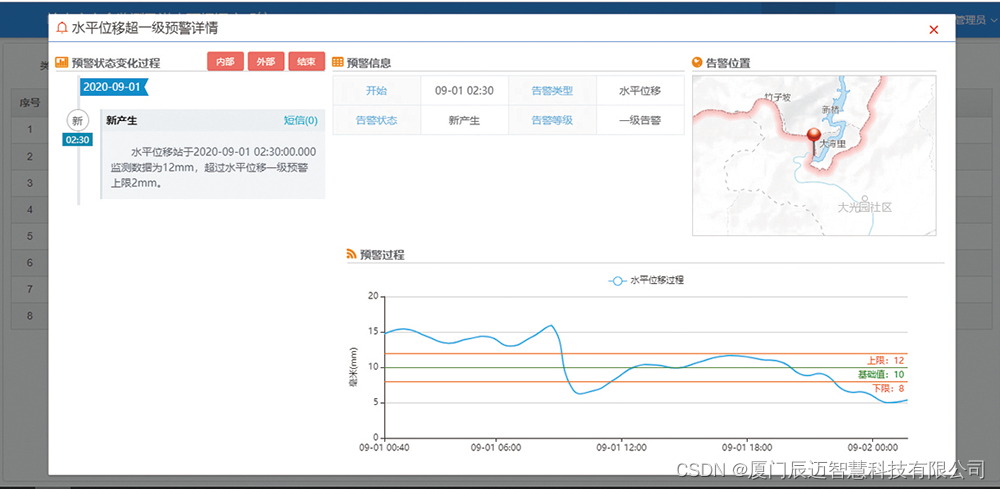Image resolution: width=1000 pixels, height=489 pixels.
Task: Click the 09-02 00:00 axis label
Action: [x=872, y=448]
